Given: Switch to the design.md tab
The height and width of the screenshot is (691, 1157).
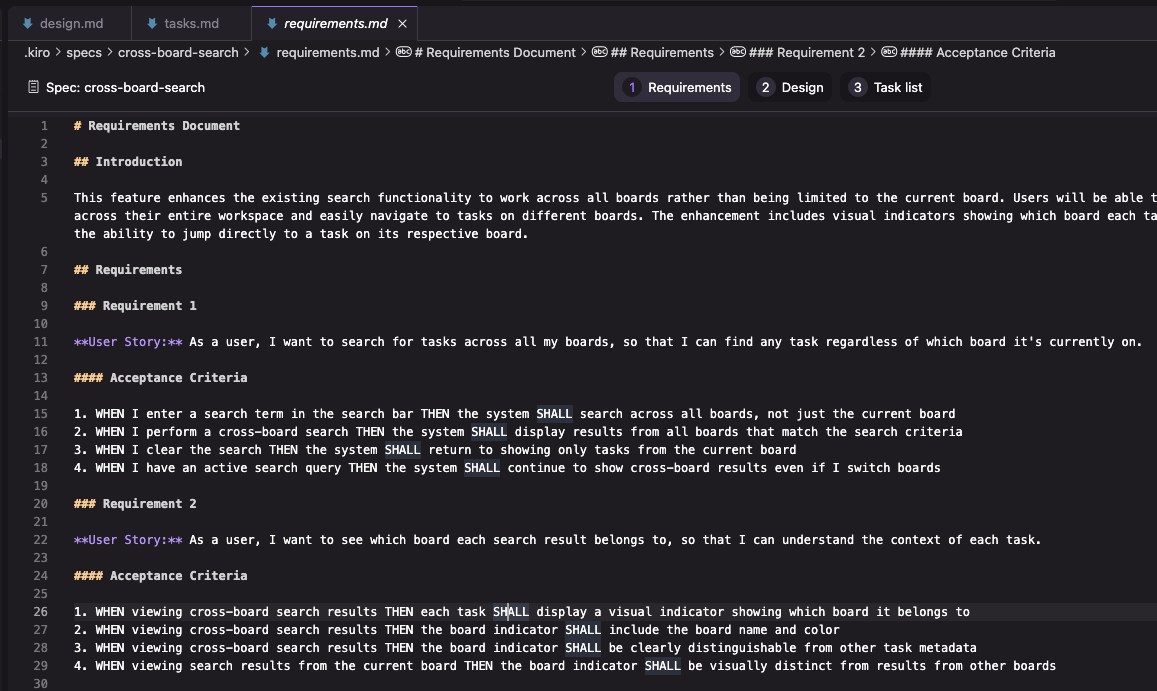Looking at the screenshot, I should [x=72, y=23].
